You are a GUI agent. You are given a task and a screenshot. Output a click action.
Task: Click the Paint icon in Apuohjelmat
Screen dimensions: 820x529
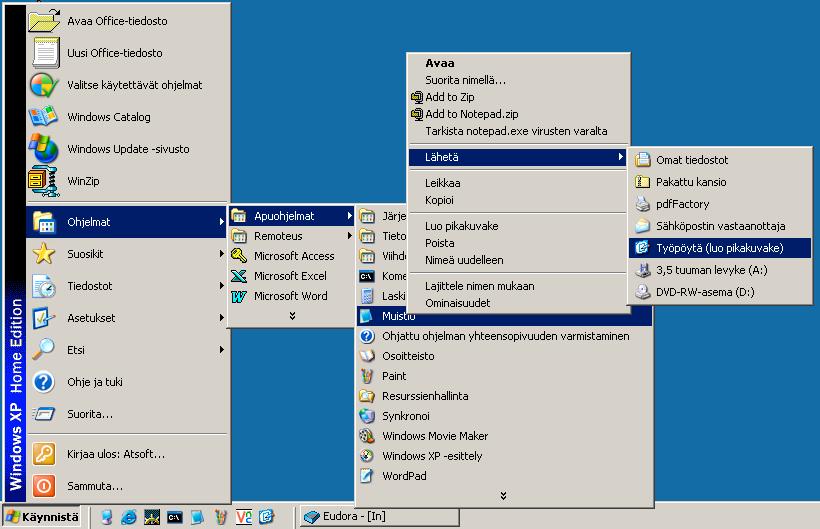coord(367,376)
